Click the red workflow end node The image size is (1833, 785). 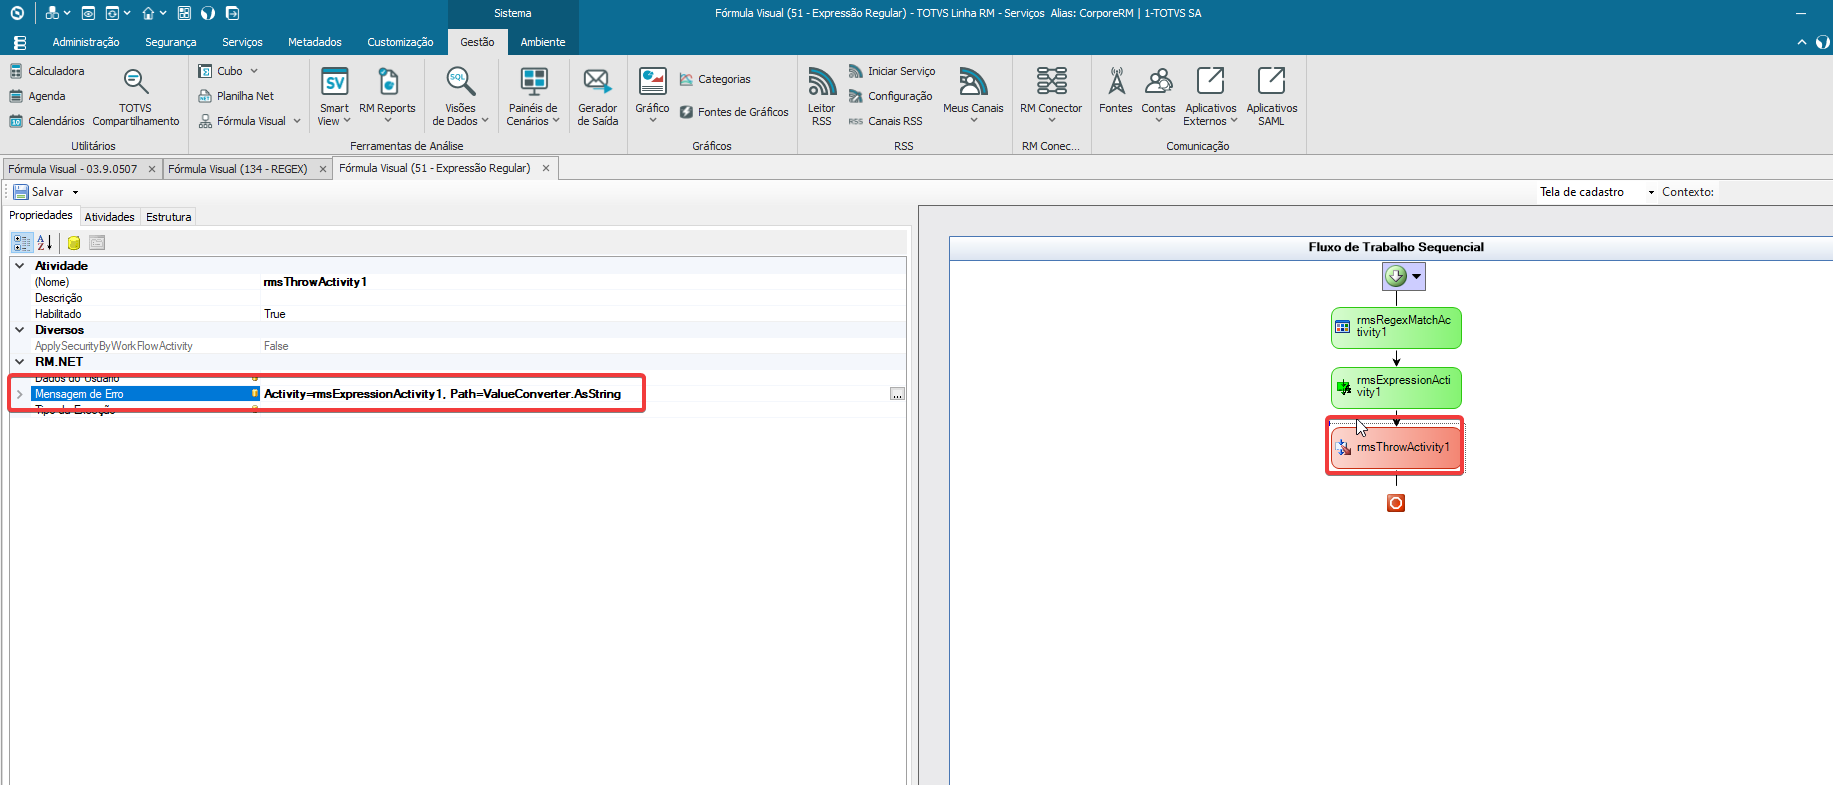(1396, 503)
